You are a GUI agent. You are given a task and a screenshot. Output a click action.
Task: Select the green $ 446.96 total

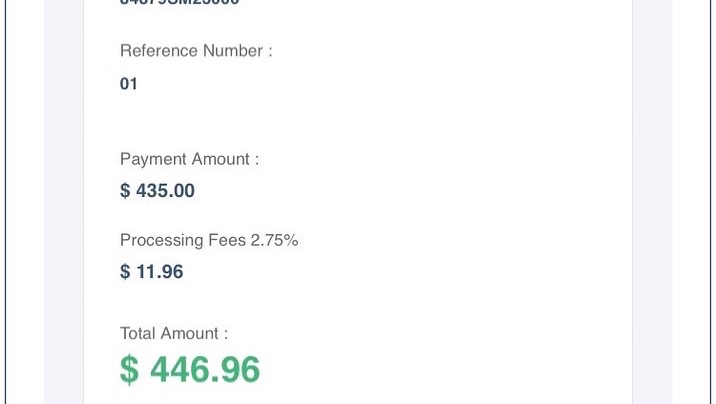tap(190, 369)
